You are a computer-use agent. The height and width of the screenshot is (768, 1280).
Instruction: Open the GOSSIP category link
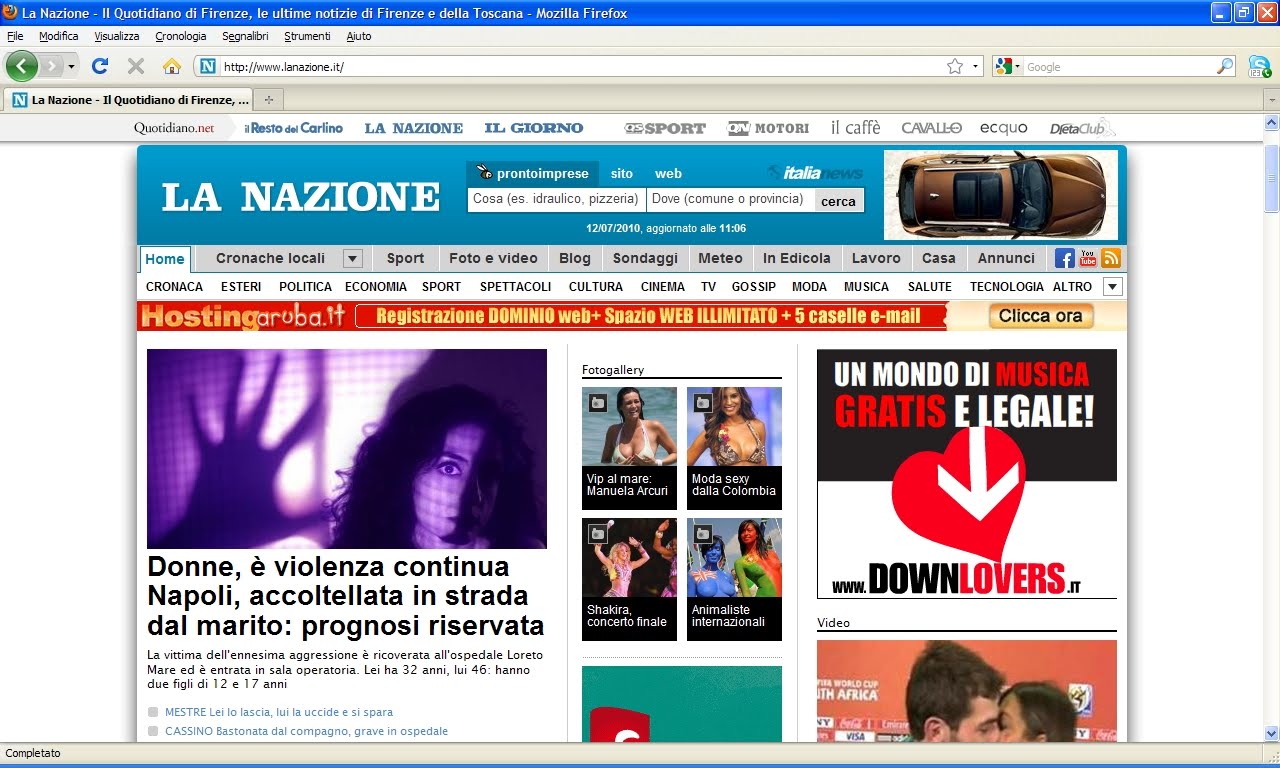(753, 286)
